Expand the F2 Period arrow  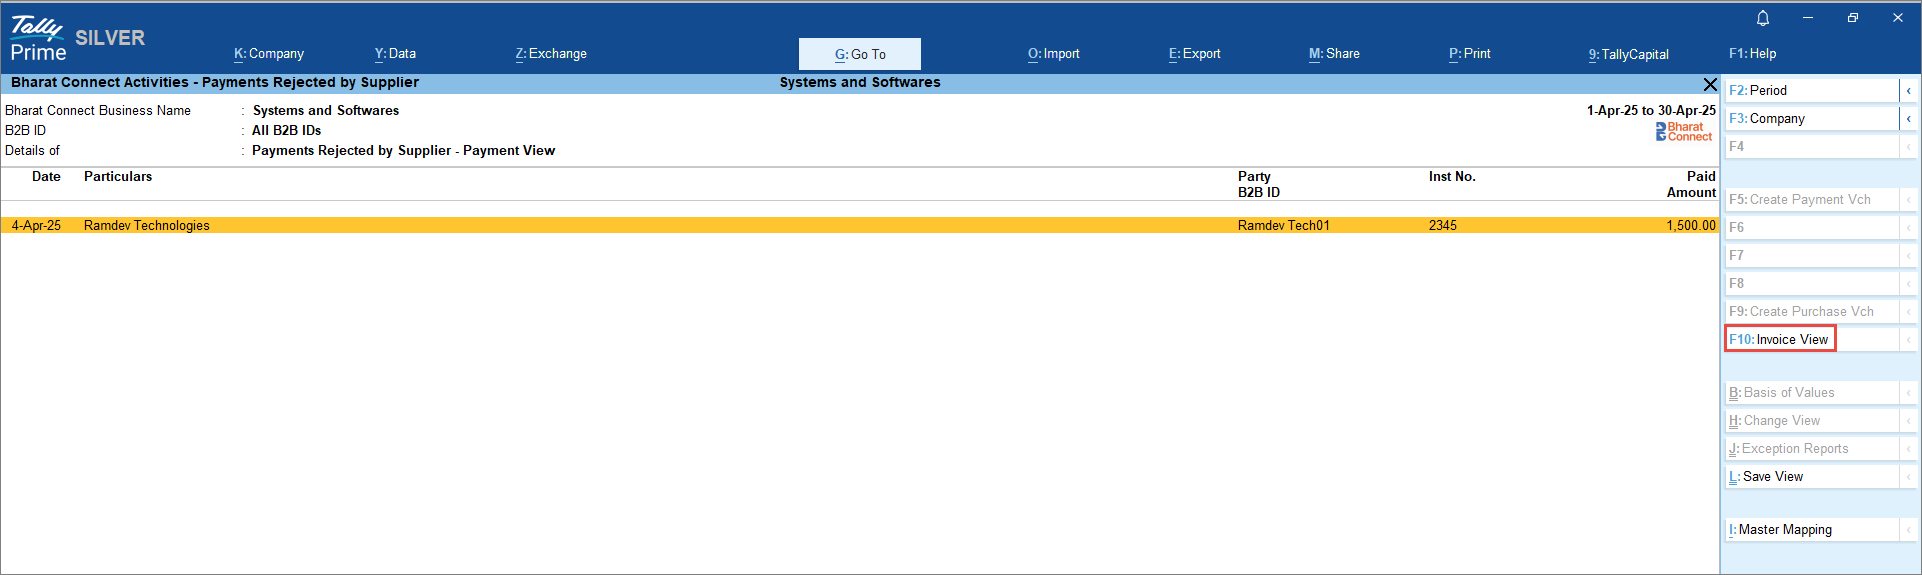(x=1908, y=91)
